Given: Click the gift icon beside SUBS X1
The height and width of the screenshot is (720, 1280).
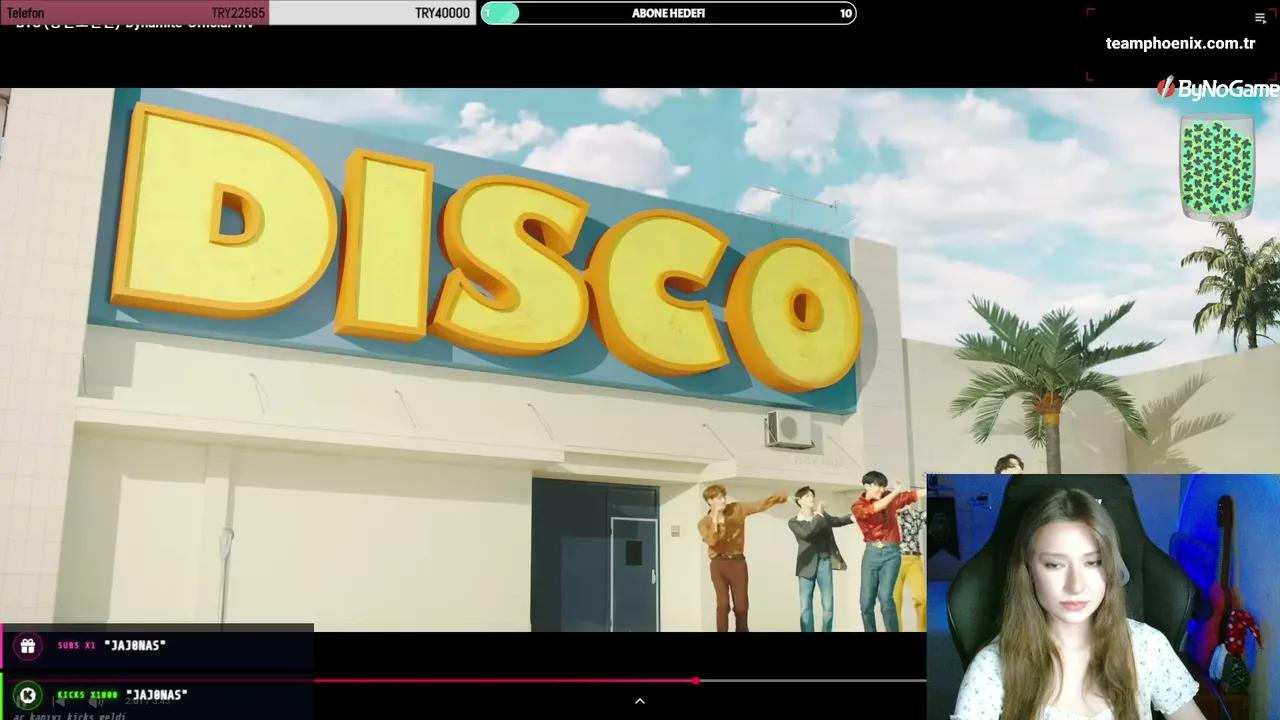Looking at the screenshot, I should (28, 646).
